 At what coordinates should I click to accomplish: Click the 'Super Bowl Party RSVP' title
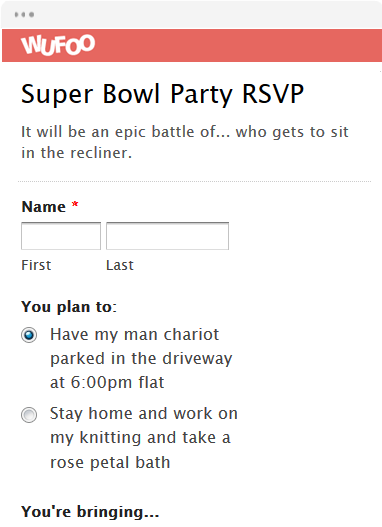click(x=163, y=94)
